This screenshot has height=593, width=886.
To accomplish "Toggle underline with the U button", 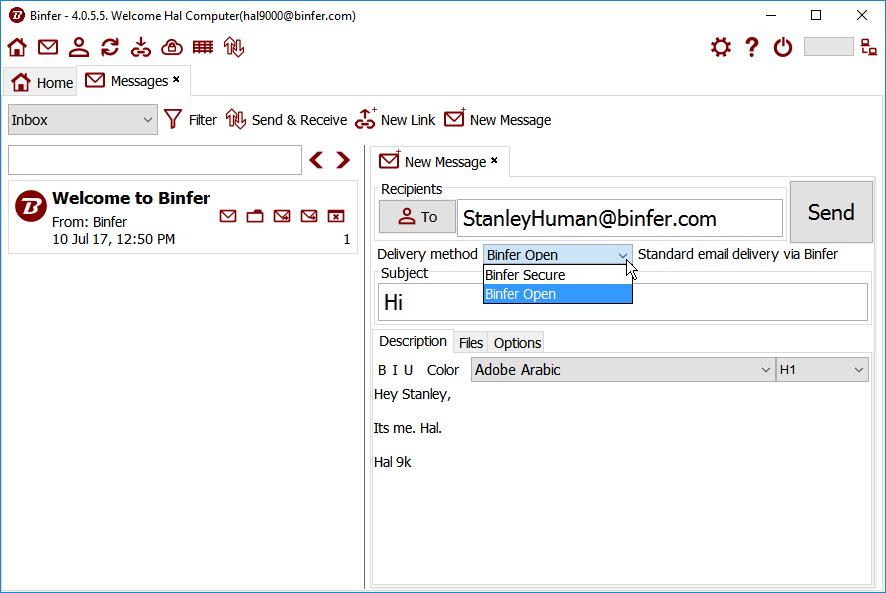I will [408, 370].
